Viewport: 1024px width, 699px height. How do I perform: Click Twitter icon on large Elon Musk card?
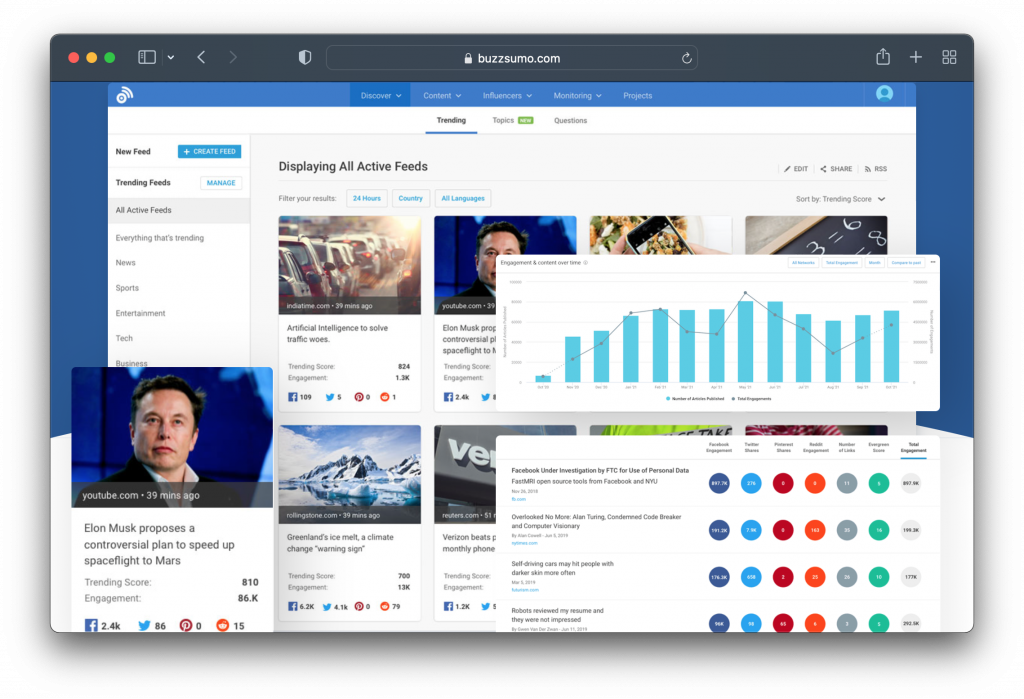click(x=144, y=625)
